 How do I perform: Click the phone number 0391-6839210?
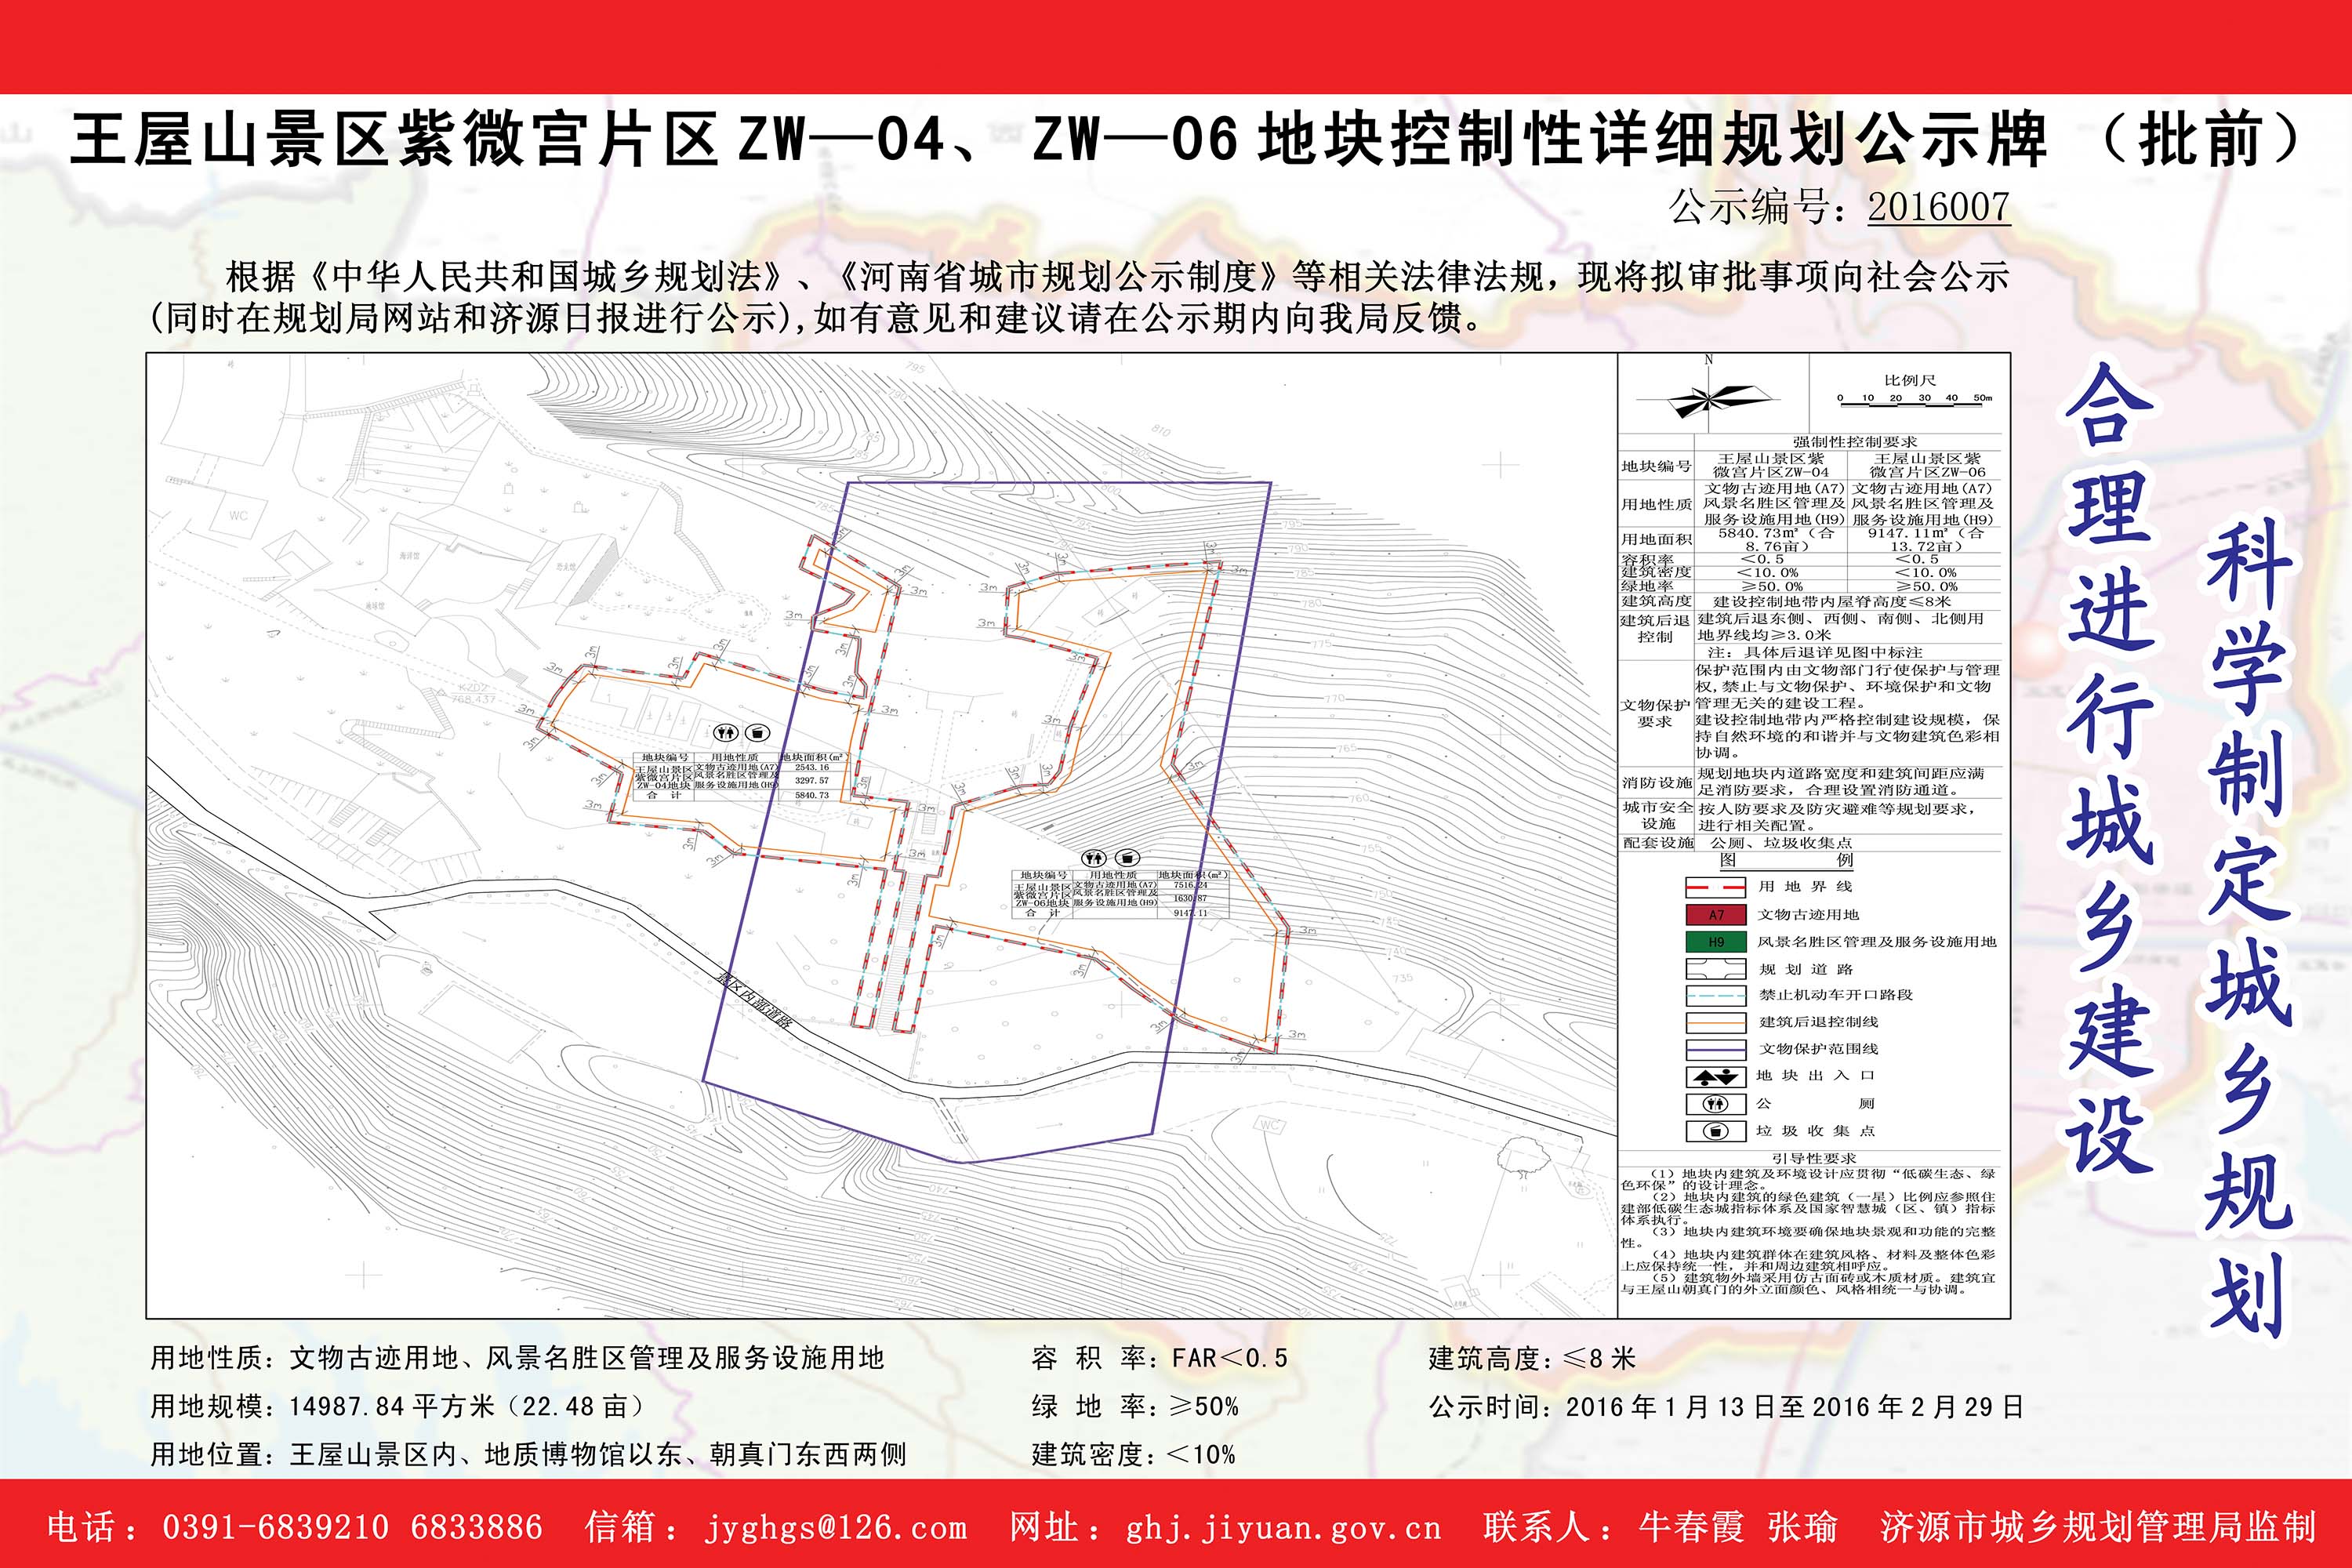pyautogui.click(x=275, y=1527)
